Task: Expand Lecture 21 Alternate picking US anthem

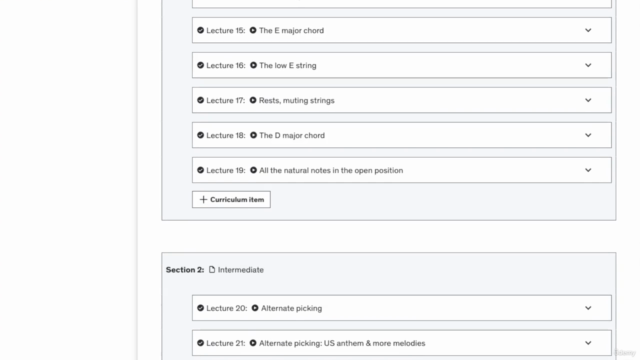Action: [588, 343]
